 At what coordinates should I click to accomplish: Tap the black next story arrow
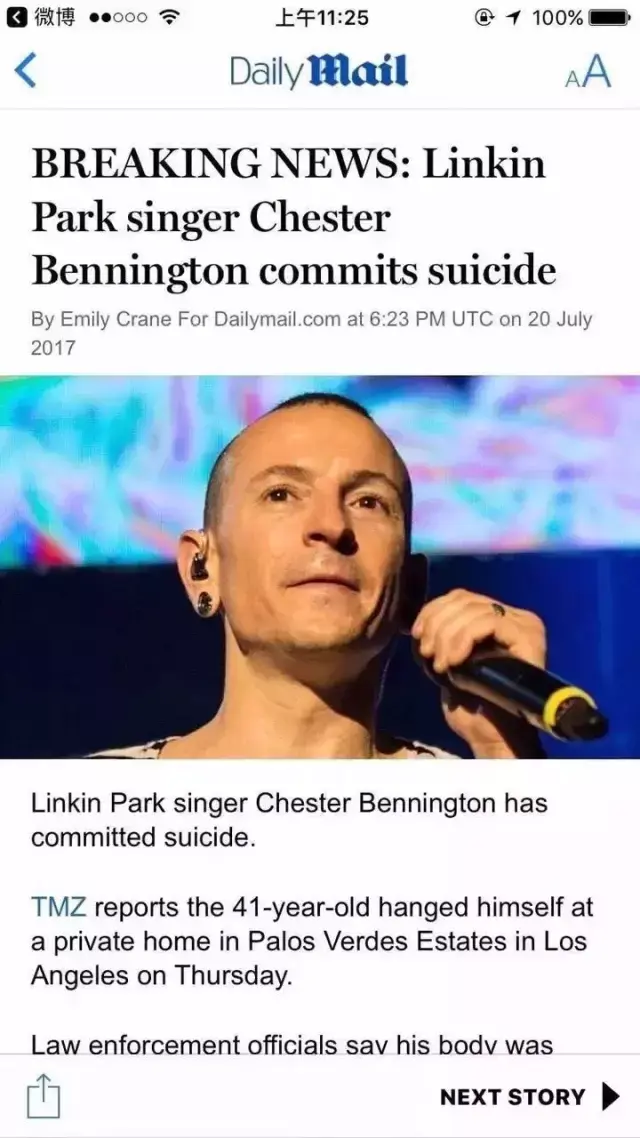coord(611,1097)
